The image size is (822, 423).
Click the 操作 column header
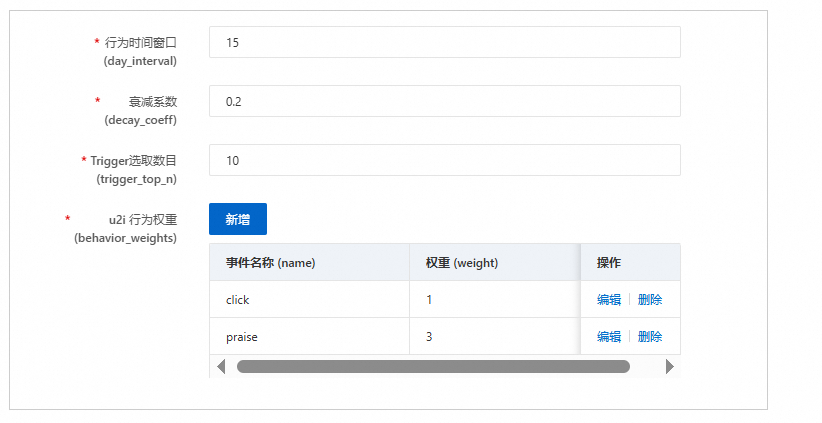point(609,262)
